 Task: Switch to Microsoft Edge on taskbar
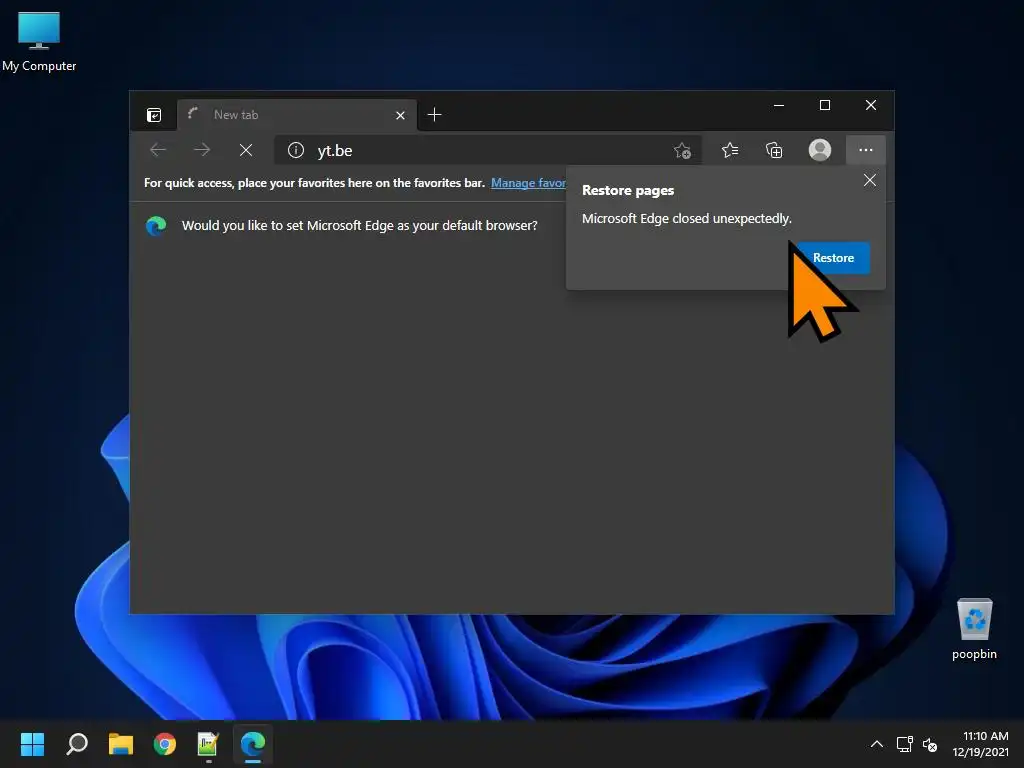click(253, 744)
